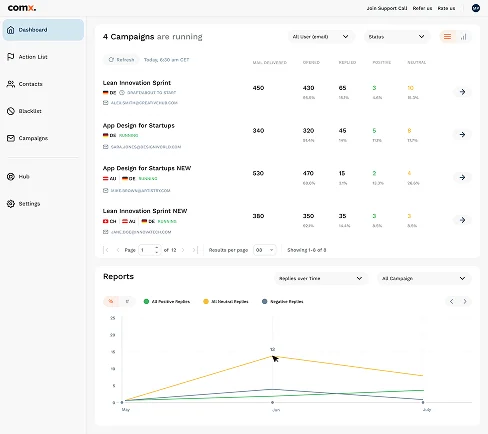This screenshot has height=434, width=488.
Task: Click the page number stepper arrows
Action: 157,250
